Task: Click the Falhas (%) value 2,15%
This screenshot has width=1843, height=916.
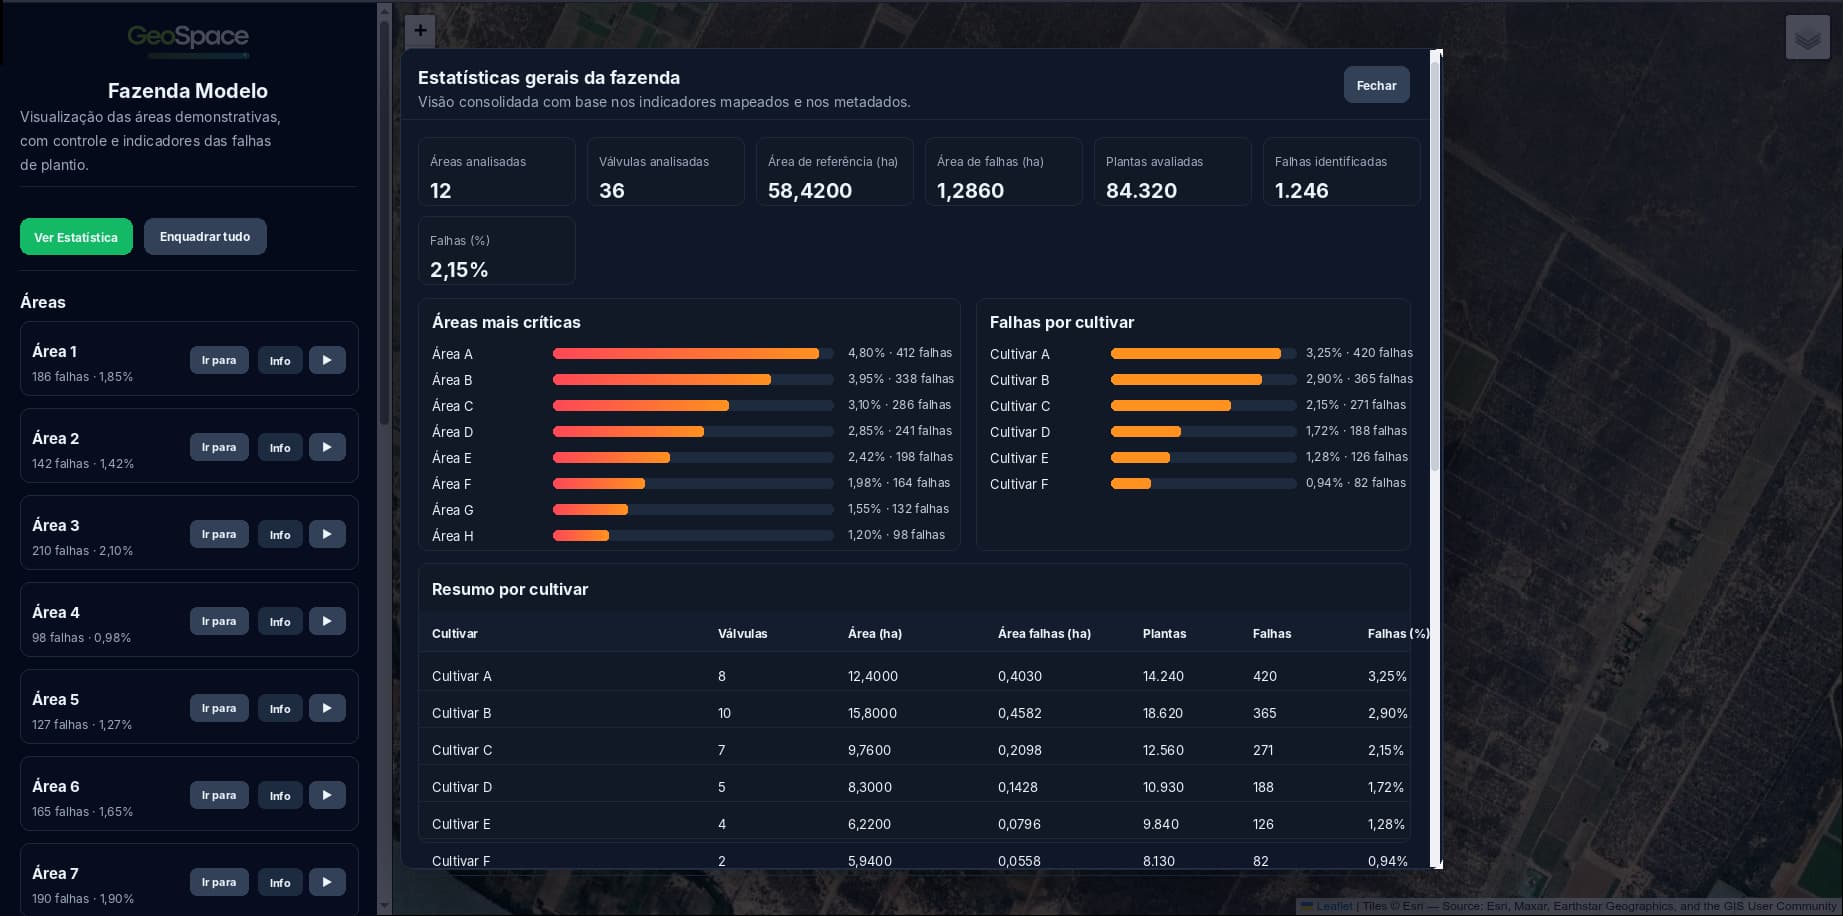Action: pyautogui.click(x=459, y=270)
